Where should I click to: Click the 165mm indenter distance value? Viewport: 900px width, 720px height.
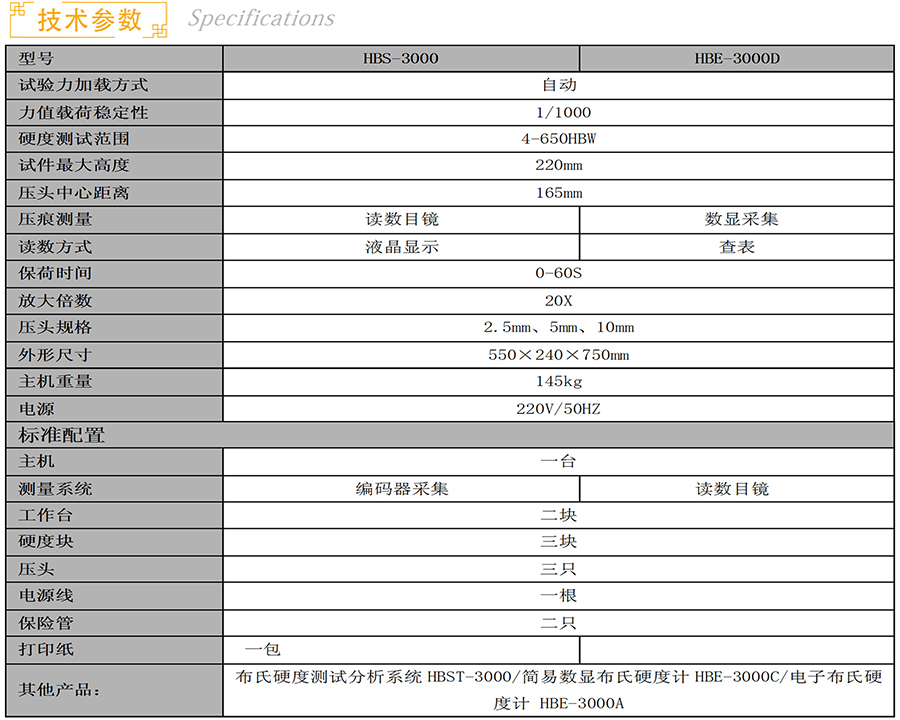point(558,193)
